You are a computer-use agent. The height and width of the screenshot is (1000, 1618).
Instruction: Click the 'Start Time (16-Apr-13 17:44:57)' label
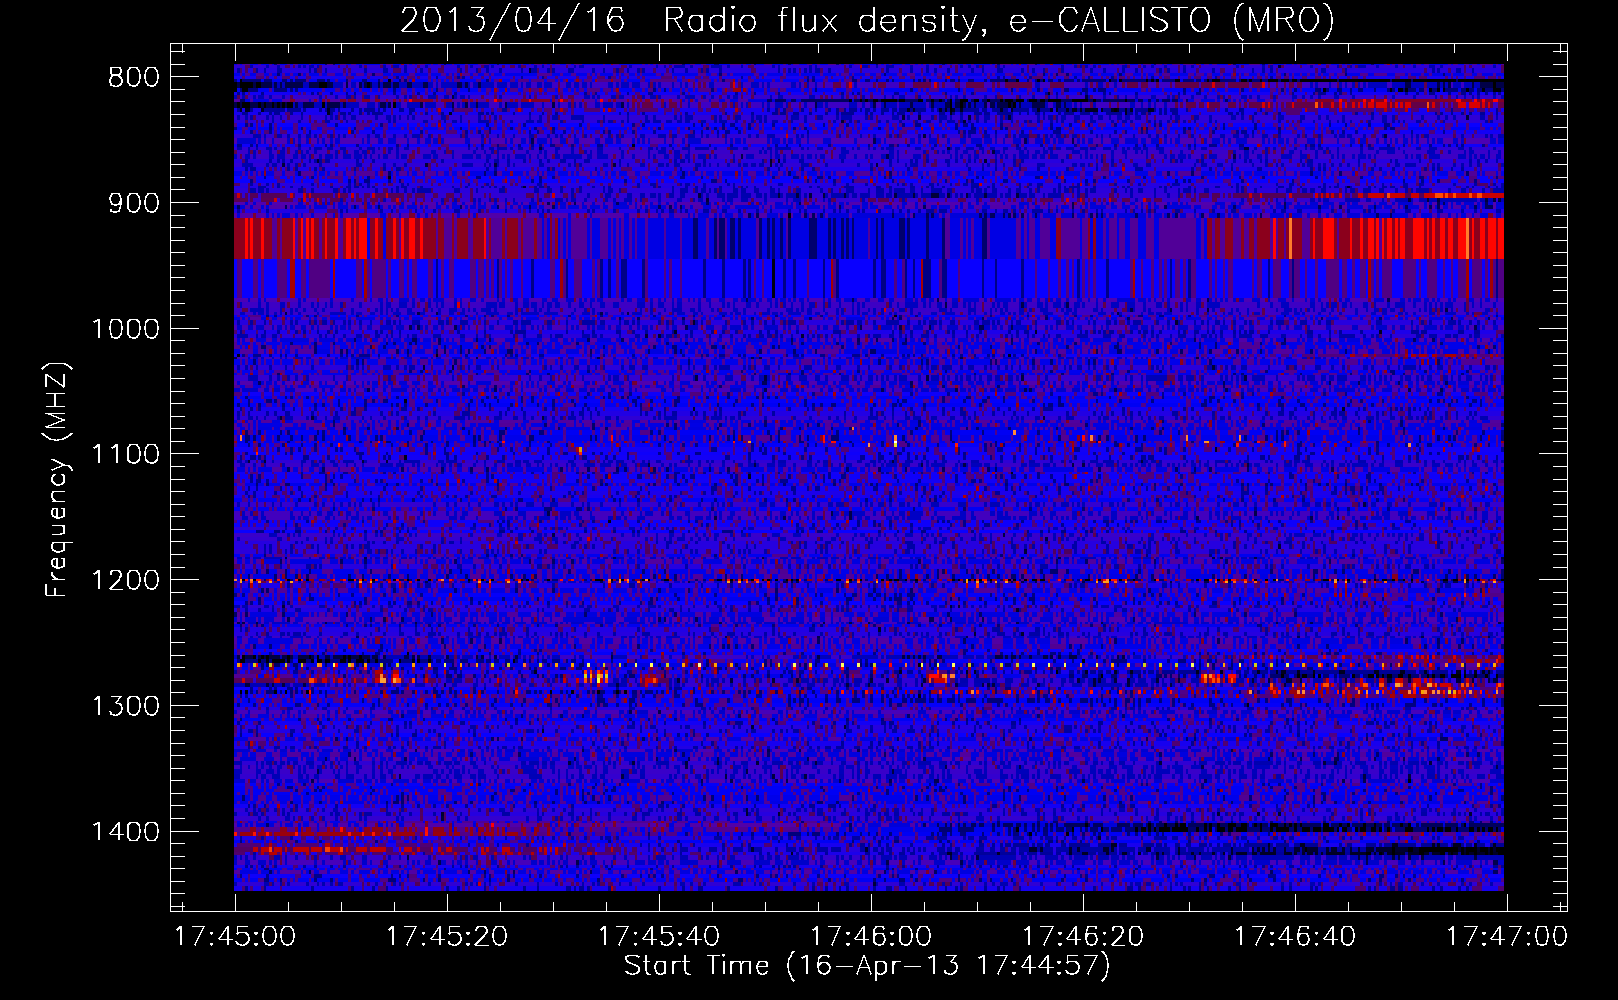pos(867,966)
